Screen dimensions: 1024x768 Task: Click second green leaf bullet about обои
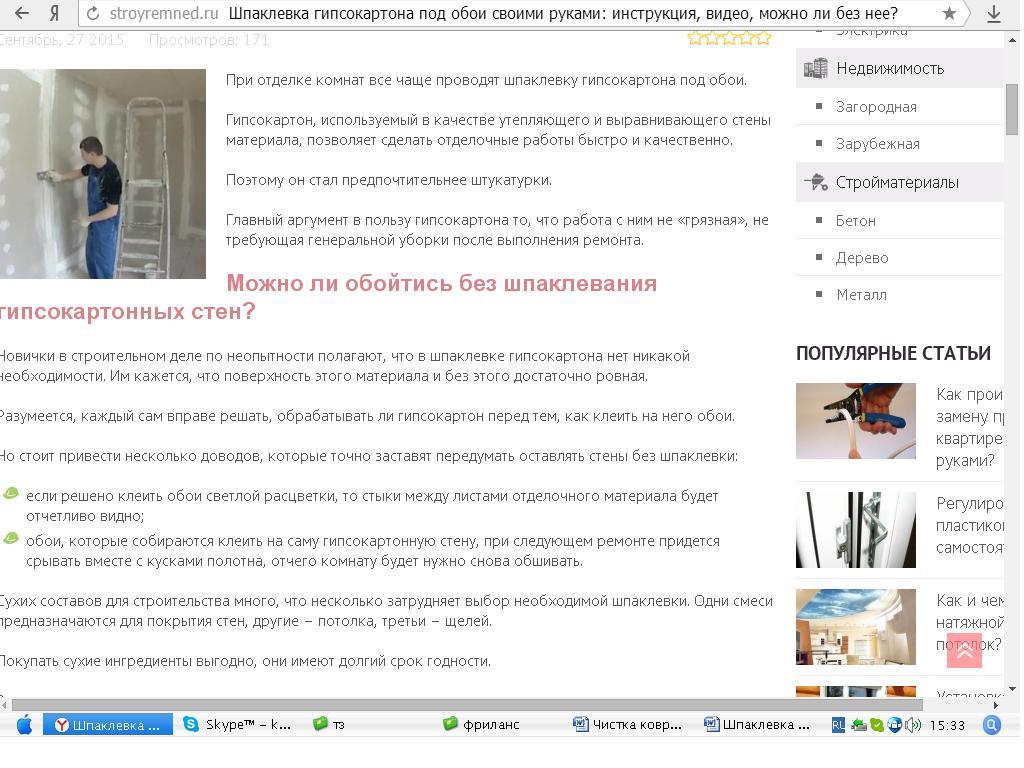click(x=10, y=538)
